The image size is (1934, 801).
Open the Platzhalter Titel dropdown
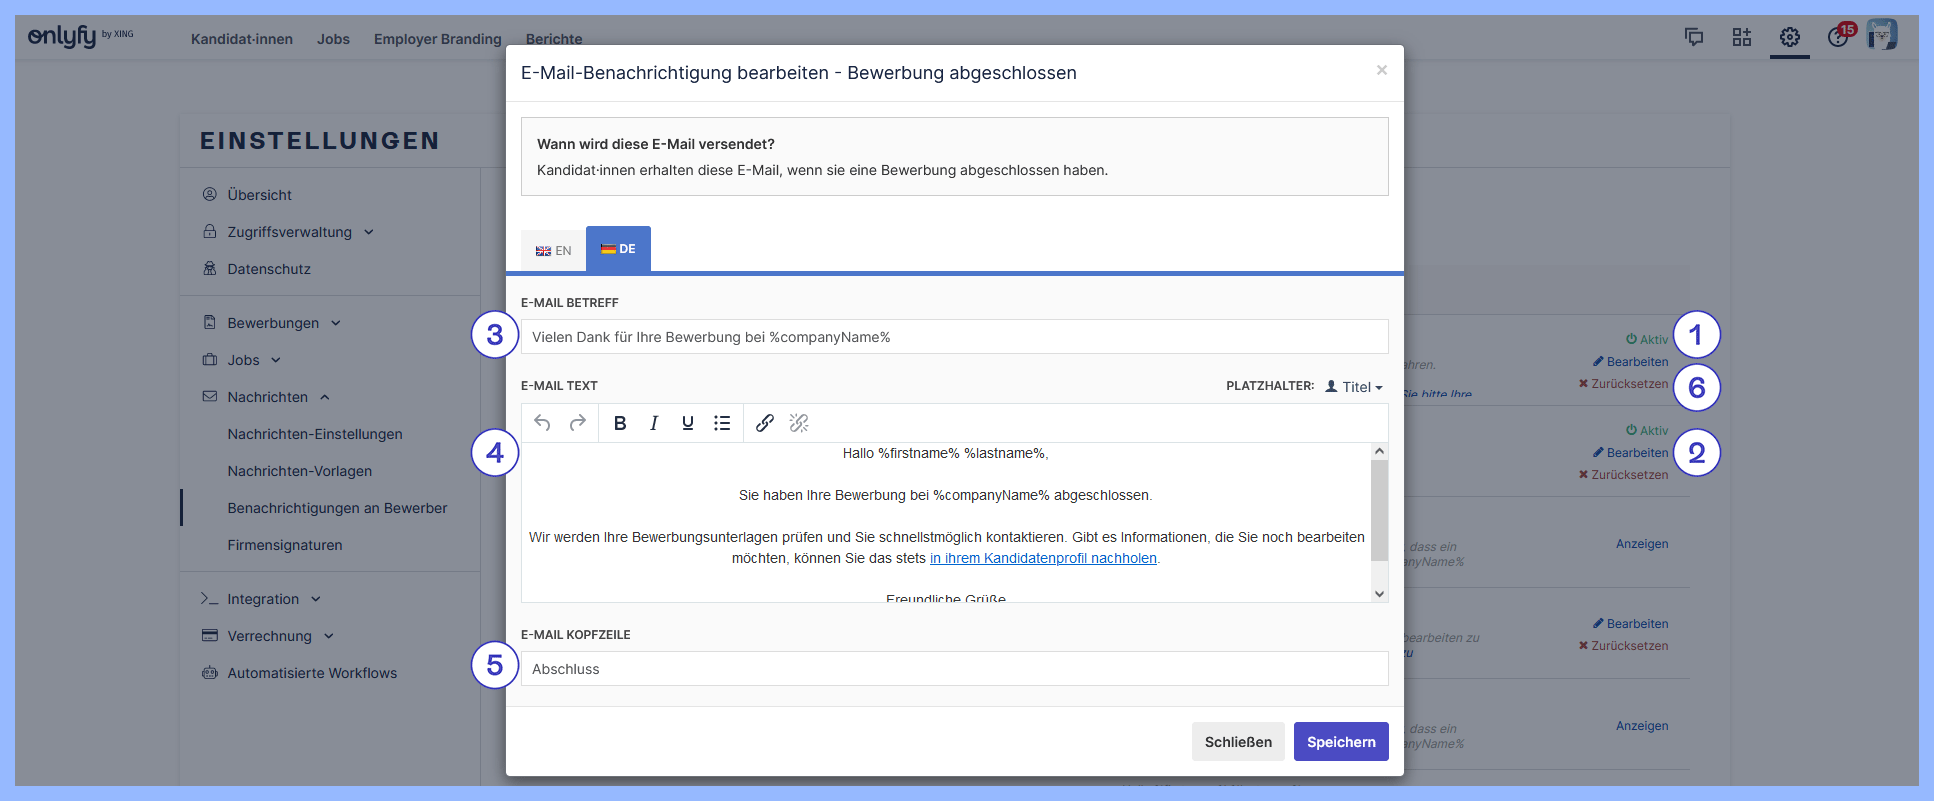(x=1354, y=387)
